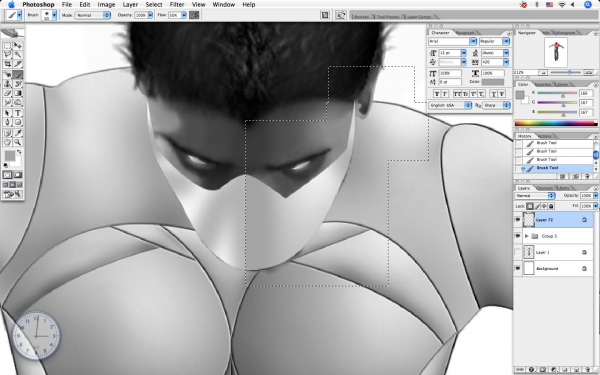
Task: Open the Flow dropdown in options bar
Action: (x=184, y=15)
